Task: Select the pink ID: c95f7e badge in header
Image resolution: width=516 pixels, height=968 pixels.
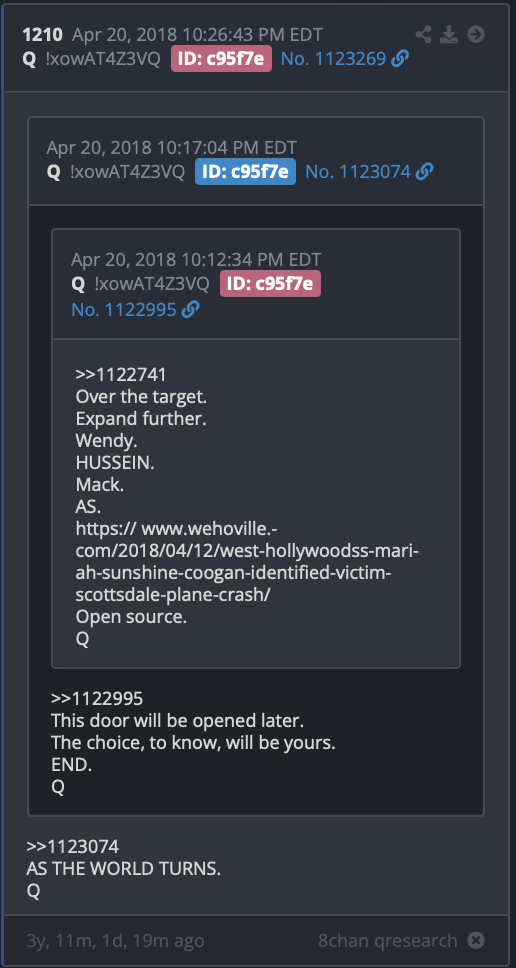Action: (222, 59)
